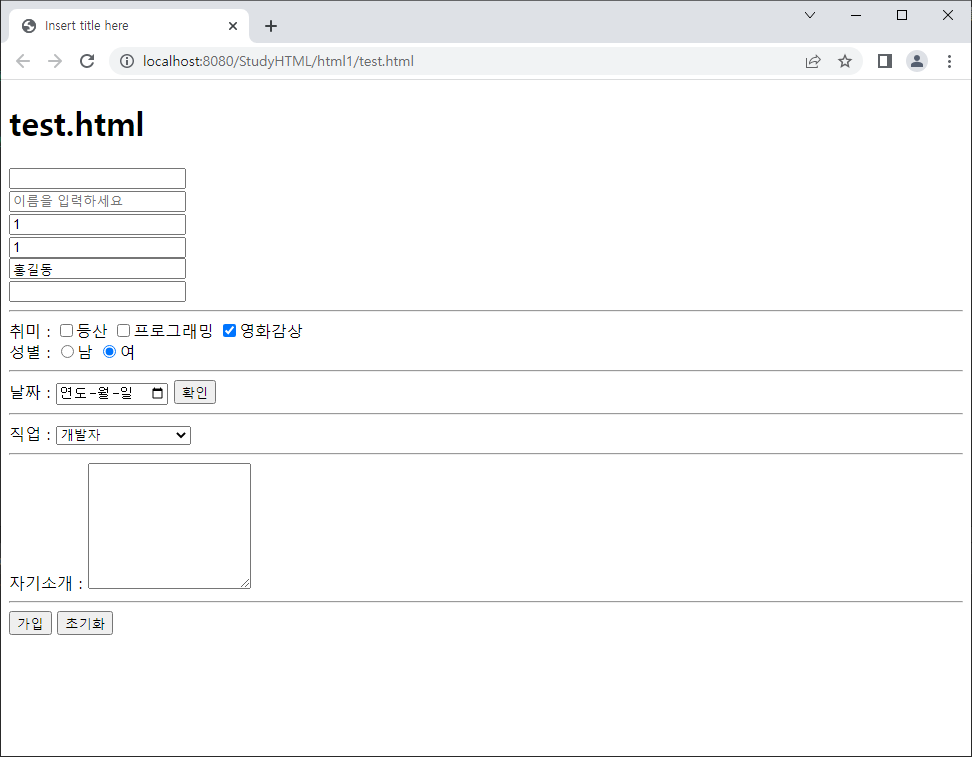The width and height of the screenshot is (972, 757).
Task: Open the browser side panel icon
Action: pyautogui.click(x=885, y=61)
